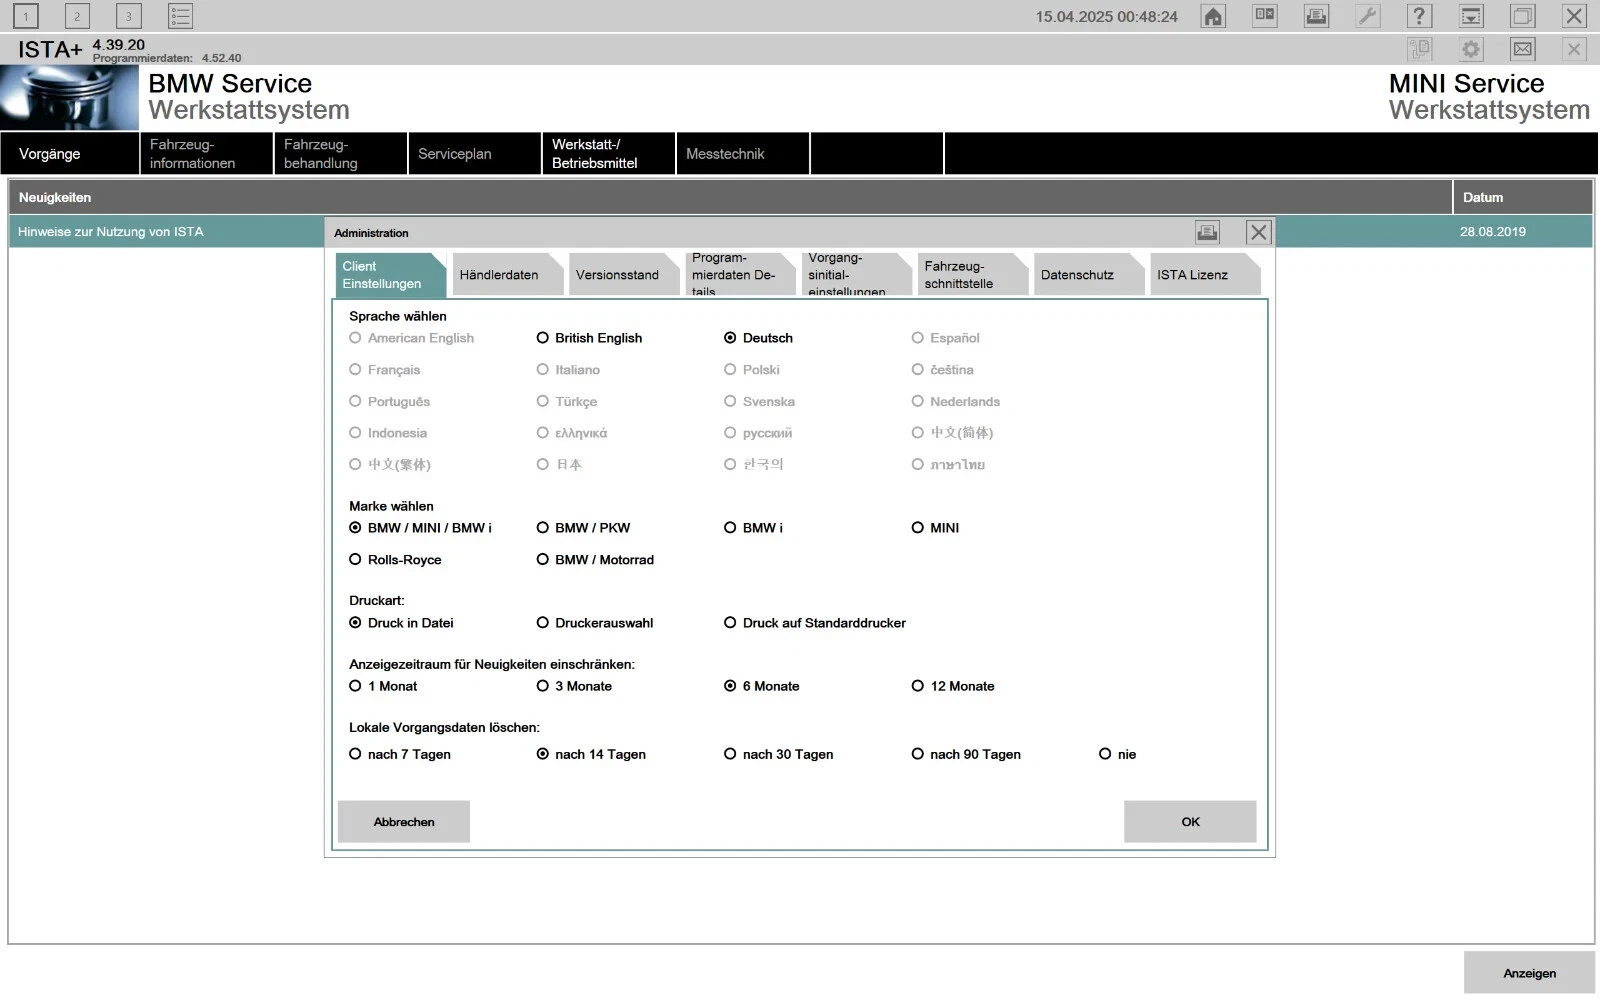Screen dimensions: 1600x1000
Task: Select Deutsch language option
Action: click(x=758, y=338)
